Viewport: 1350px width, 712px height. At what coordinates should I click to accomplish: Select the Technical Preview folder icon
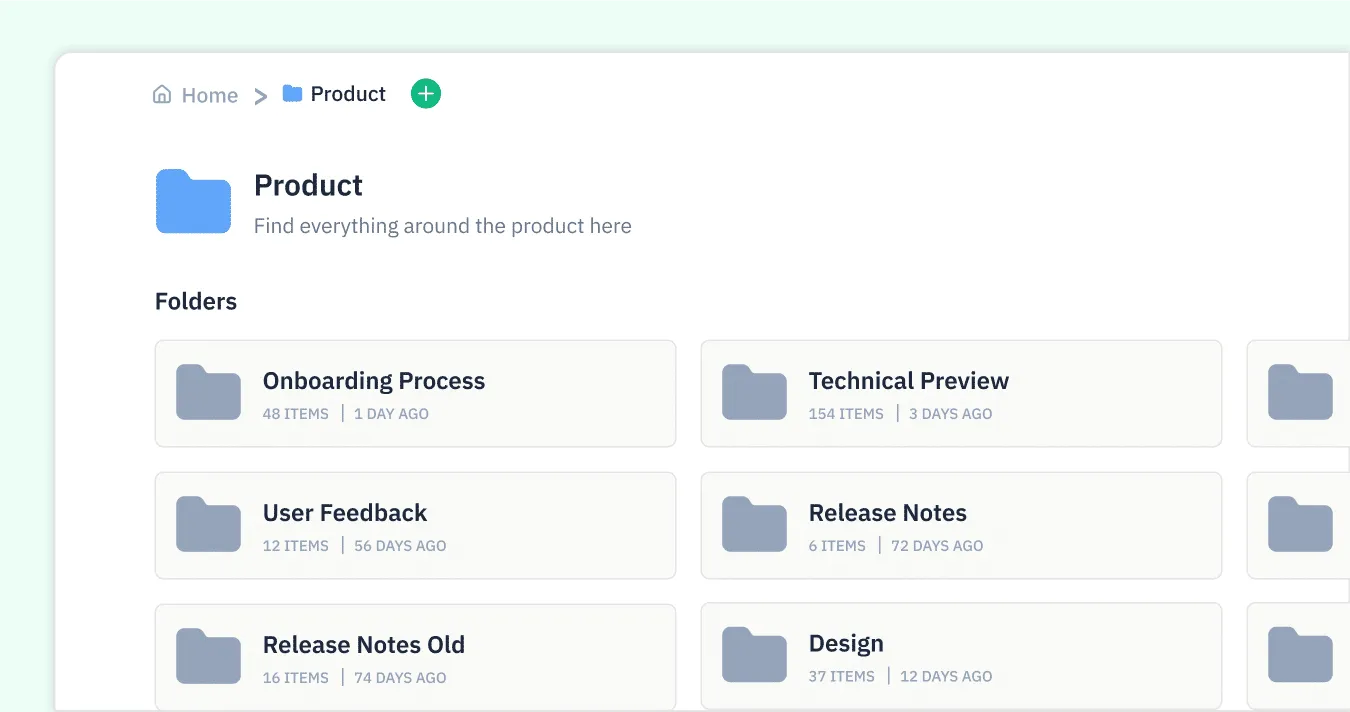[x=754, y=393]
